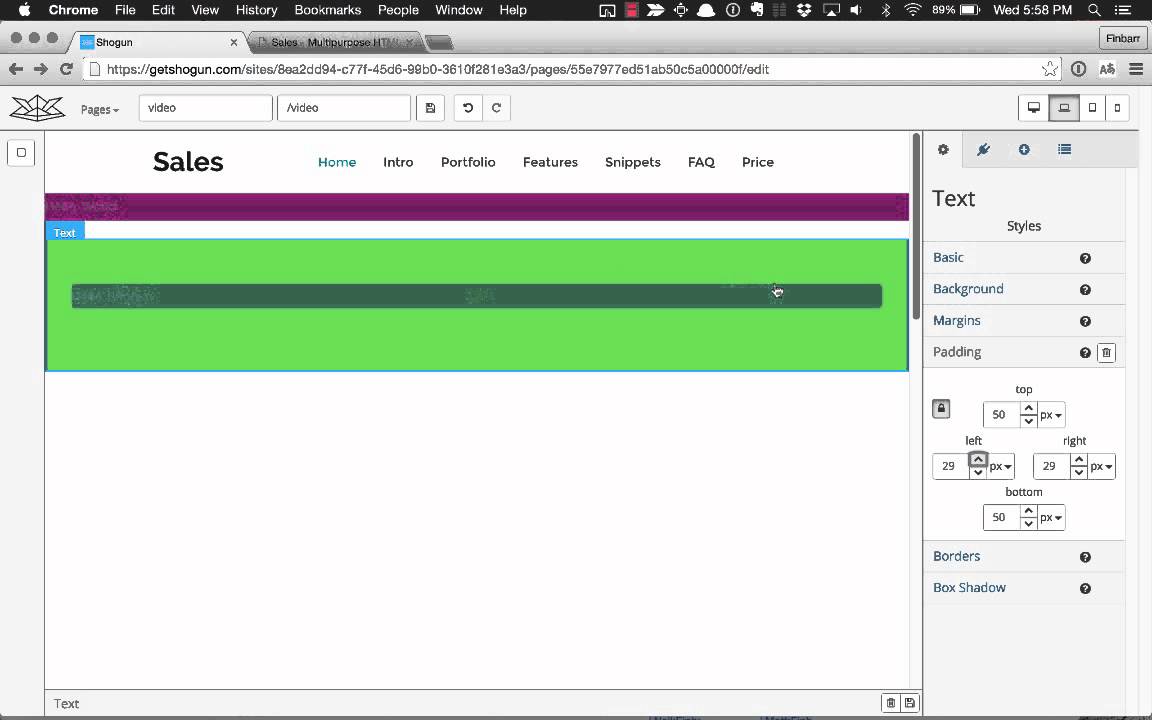Screen dimensions: 1152x720
Task: Click the redo button
Action: click(x=496, y=108)
